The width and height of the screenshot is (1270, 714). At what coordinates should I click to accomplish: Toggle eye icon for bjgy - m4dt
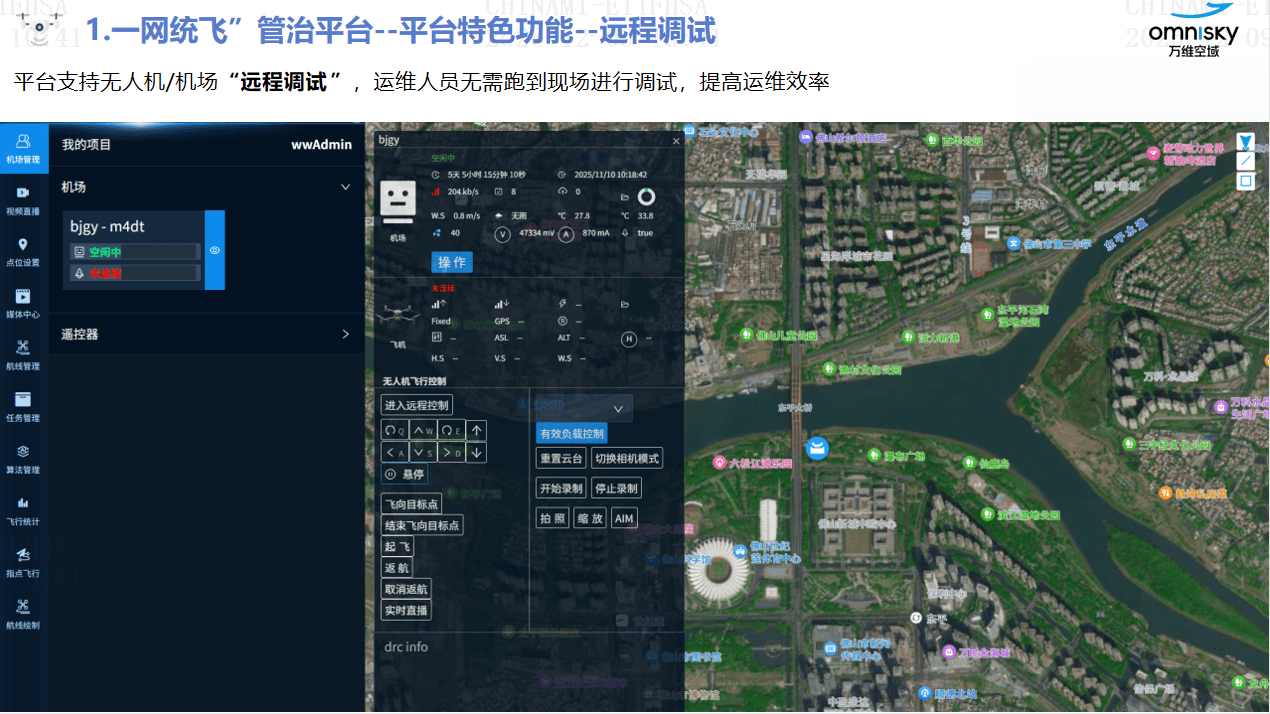(x=214, y=250)
